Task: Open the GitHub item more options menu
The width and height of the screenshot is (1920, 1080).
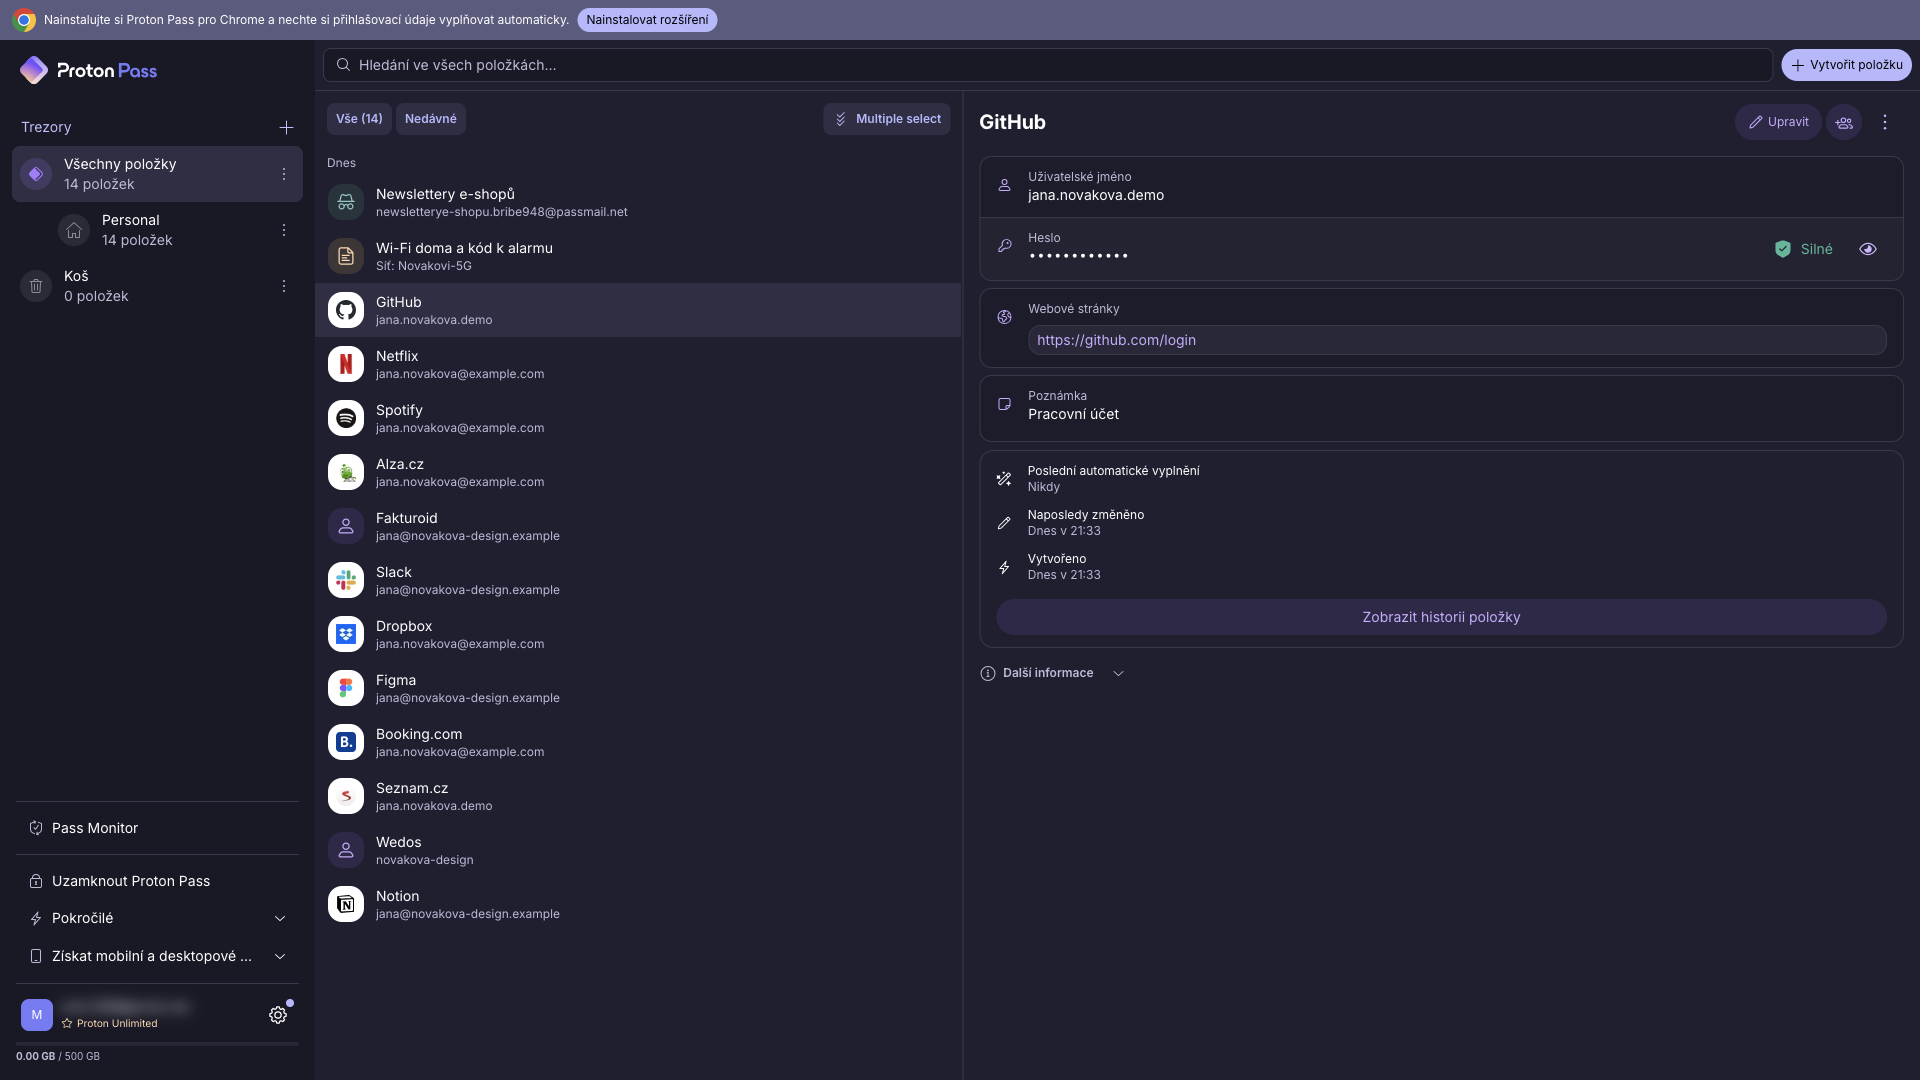Action: [x=1885, y=122]
